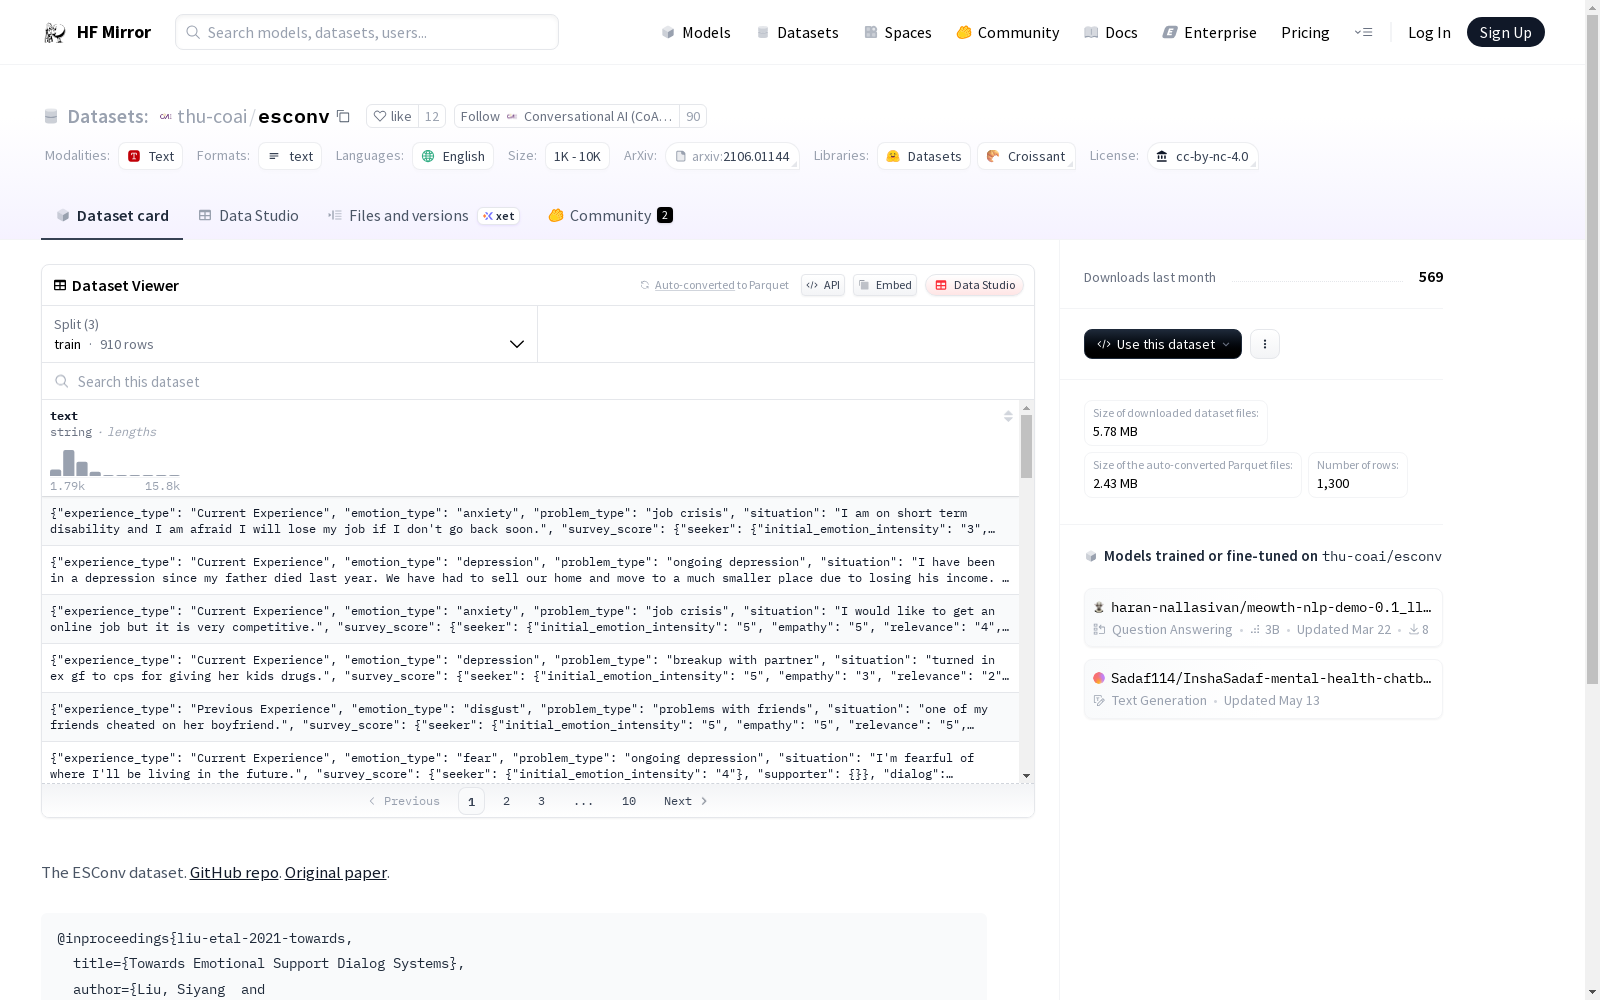Expand the more-options menu icon in the nav
This screenshot has height=1000, width=1600.
click(1363, 32)
